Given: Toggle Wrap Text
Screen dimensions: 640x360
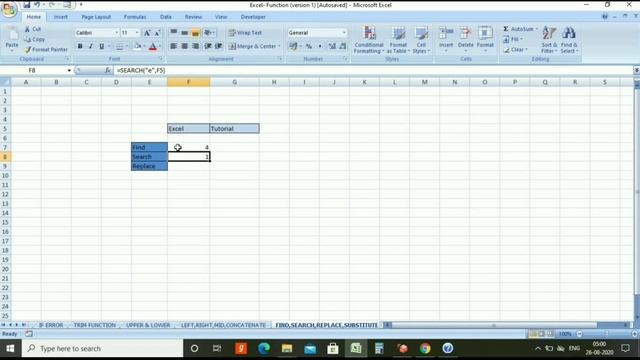Looking at the screenshot, I should pyautogui.click(x=245, y=33).
